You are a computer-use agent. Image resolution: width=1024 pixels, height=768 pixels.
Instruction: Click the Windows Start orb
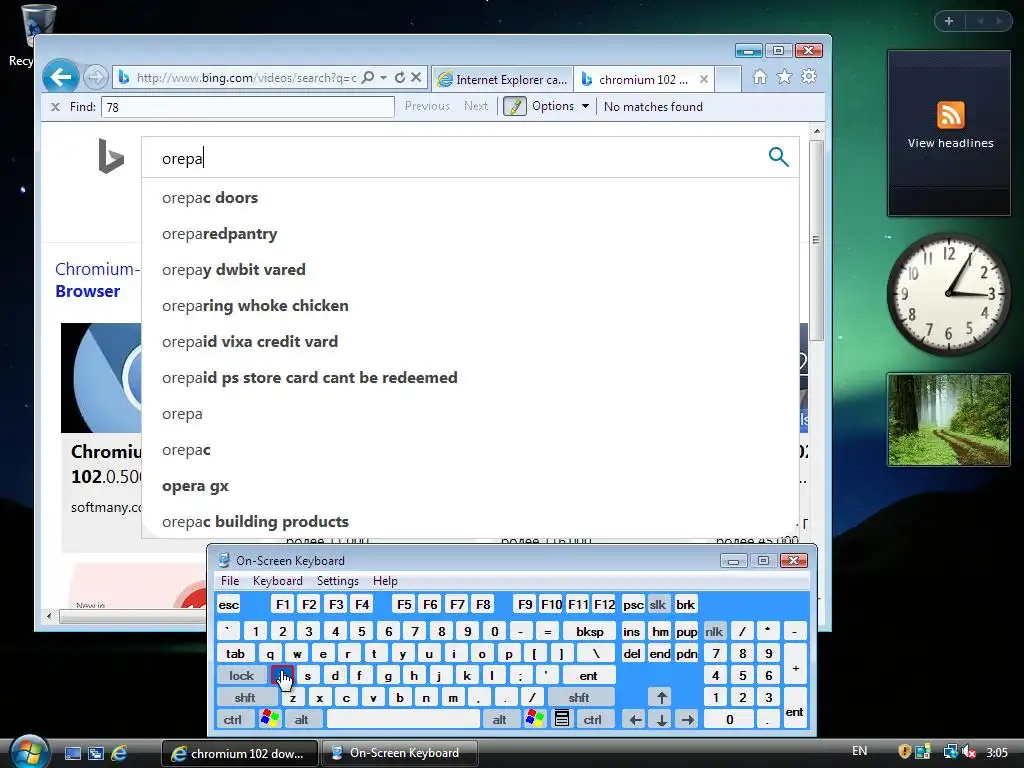(x=27, y=752)
